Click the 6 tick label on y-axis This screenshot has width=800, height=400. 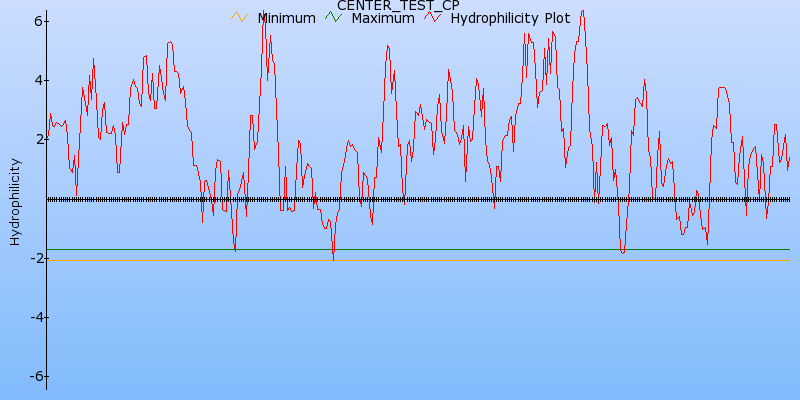click(37, 21)
